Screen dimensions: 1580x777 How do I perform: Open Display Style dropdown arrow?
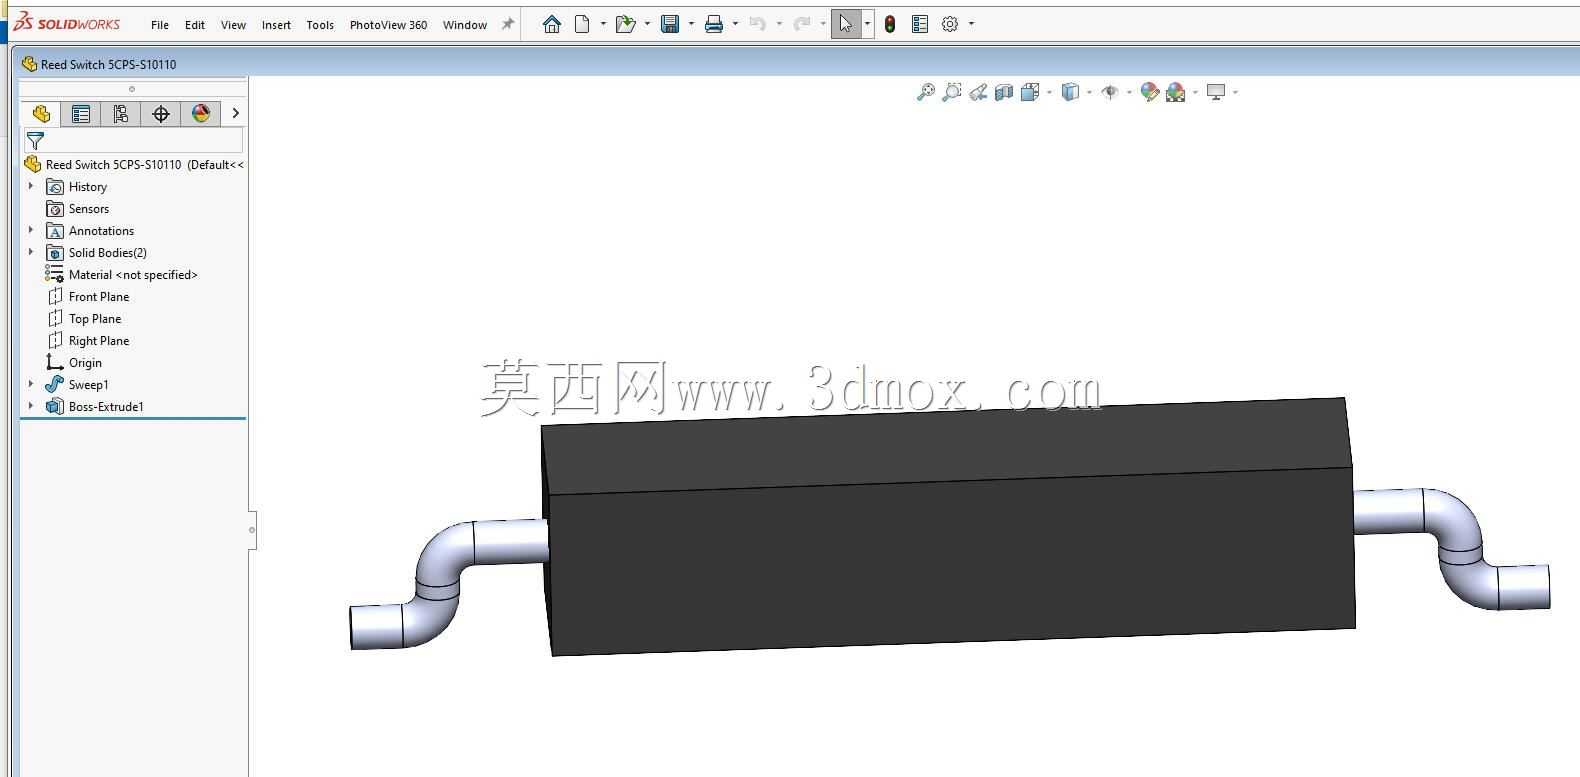click(1089, 92)
